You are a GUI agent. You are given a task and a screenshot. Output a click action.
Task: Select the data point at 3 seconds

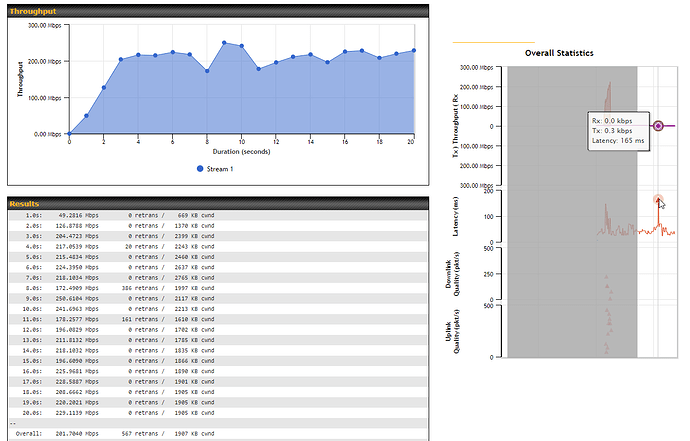click(121, 59)
